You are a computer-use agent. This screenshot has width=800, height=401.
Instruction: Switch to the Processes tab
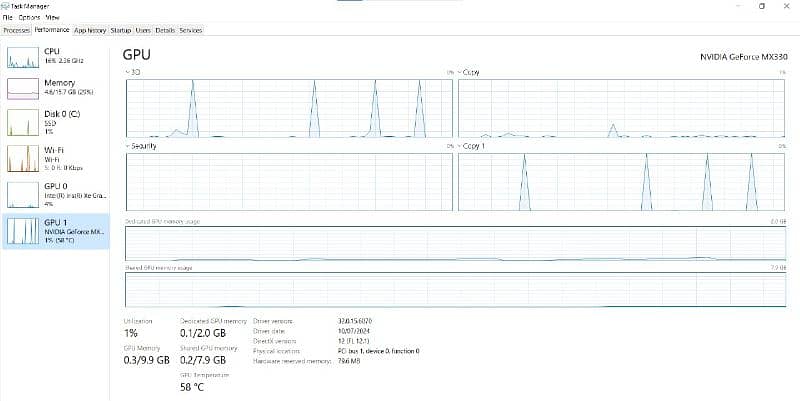[17, 30]
